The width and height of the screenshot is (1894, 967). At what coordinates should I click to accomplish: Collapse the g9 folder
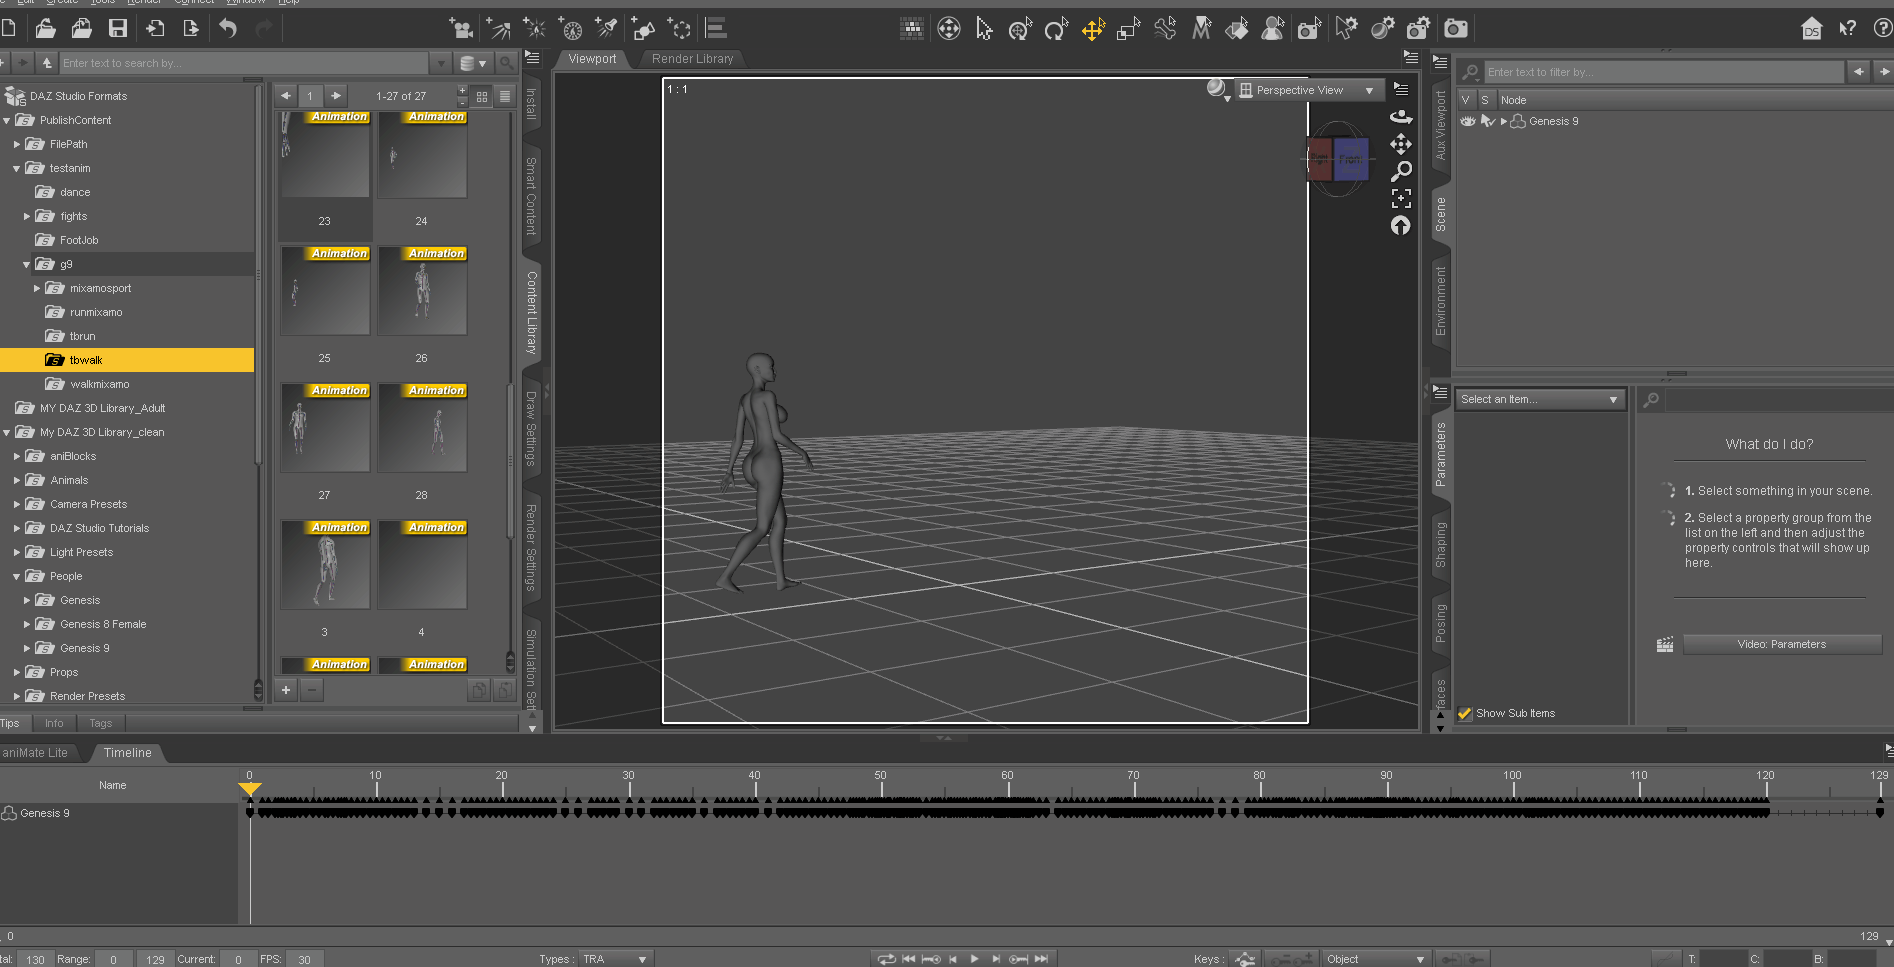tap(27, 264)
